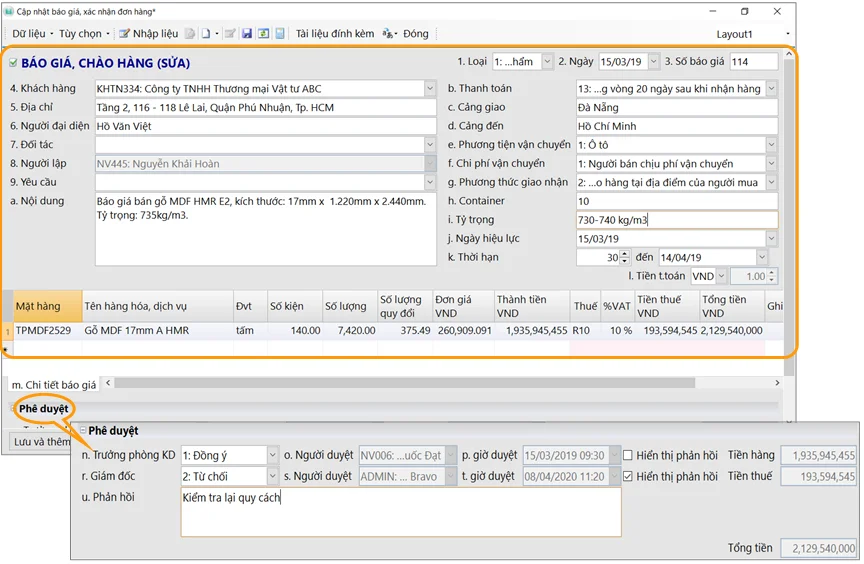Click the Đóng button in toolbar
864x564 pixels.
[x=415, y=34]
